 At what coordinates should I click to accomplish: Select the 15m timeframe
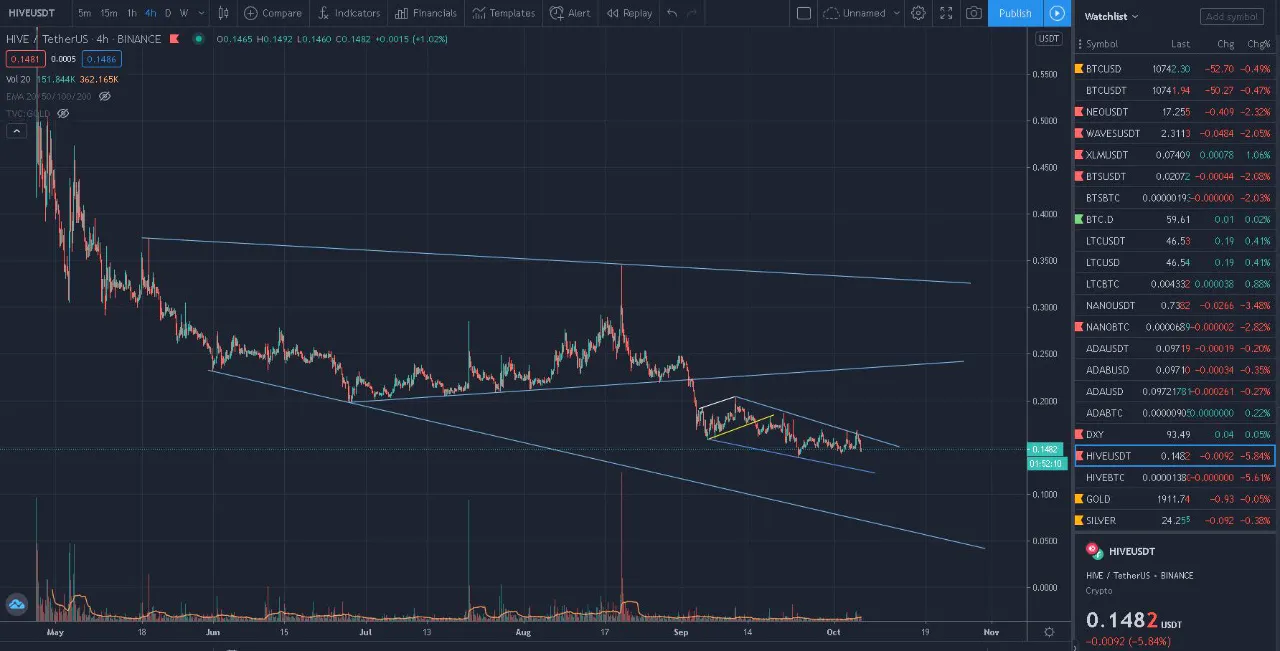108,13
